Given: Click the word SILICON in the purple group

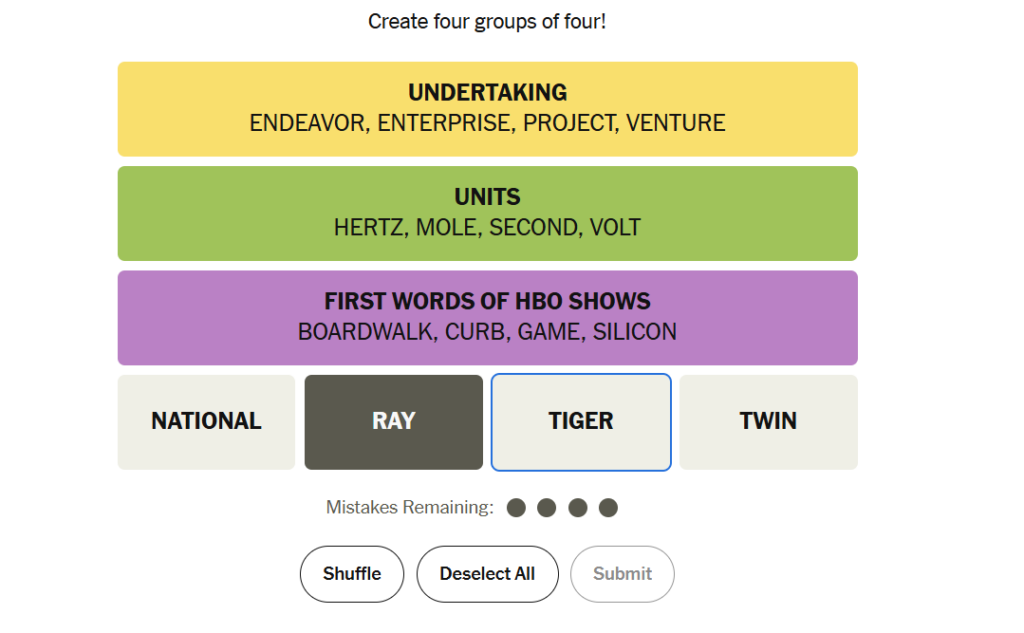Looking at the screenshot, I should 634,331.
